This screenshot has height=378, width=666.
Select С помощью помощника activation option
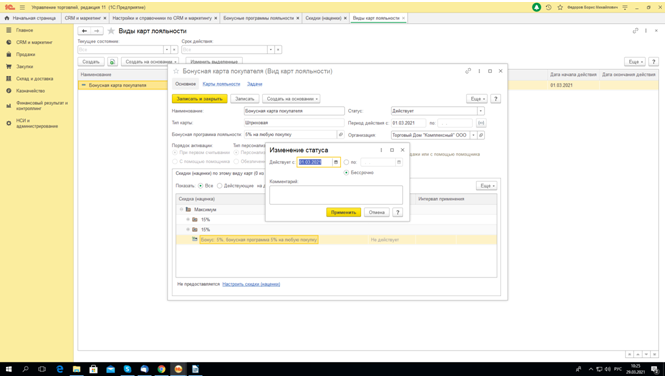(175, 161)
